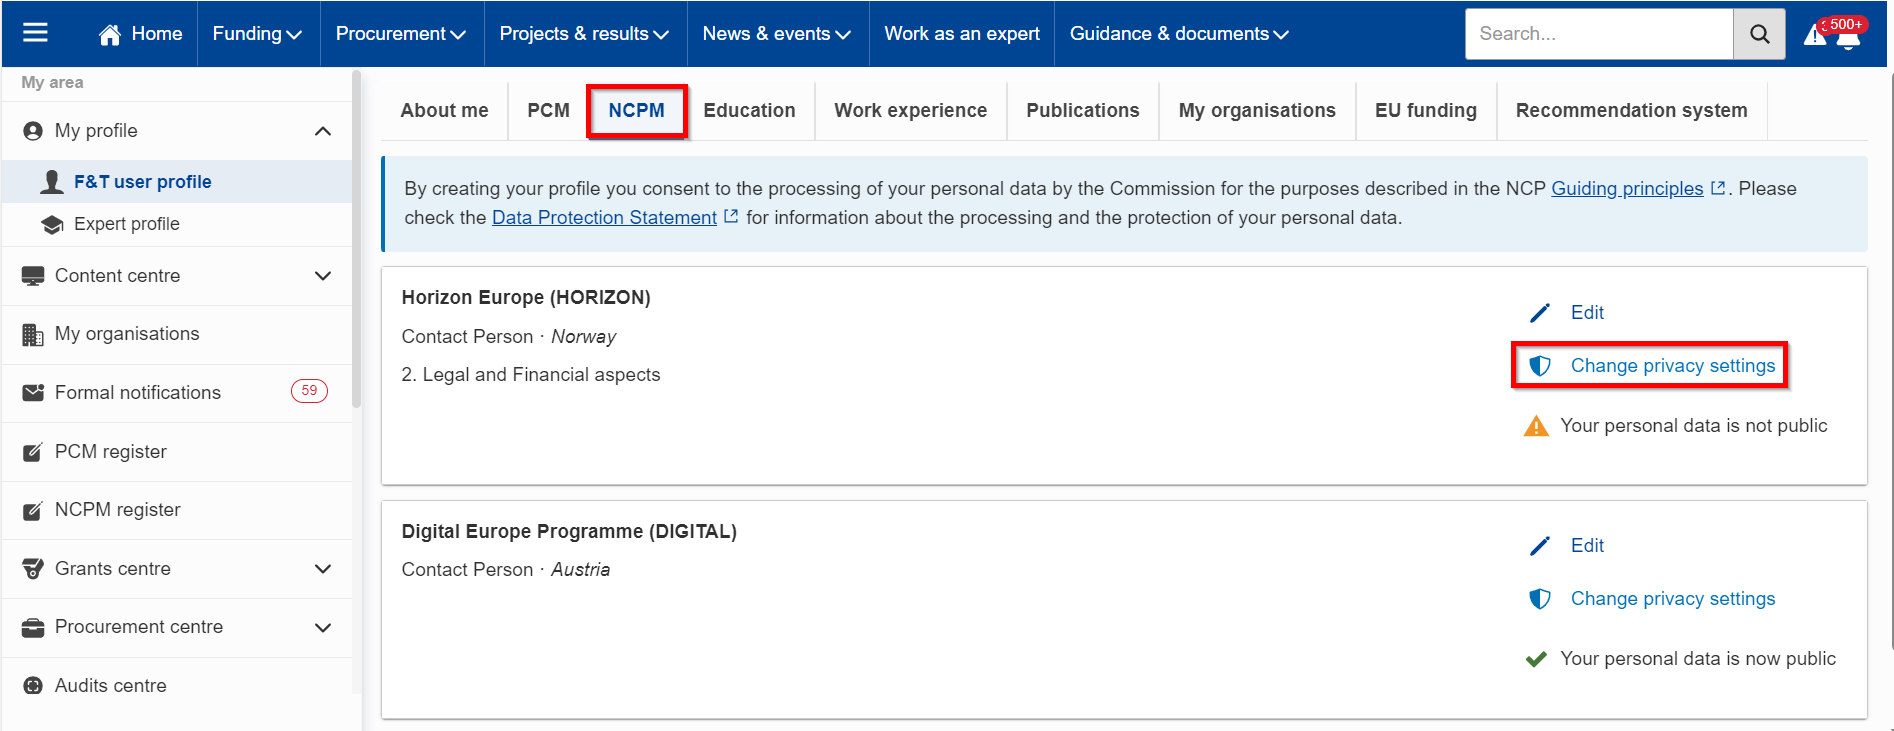Viewport: 1894px width, 731px height.
Task: Open the Projects & results dropdown
Action: click(584, 34)
